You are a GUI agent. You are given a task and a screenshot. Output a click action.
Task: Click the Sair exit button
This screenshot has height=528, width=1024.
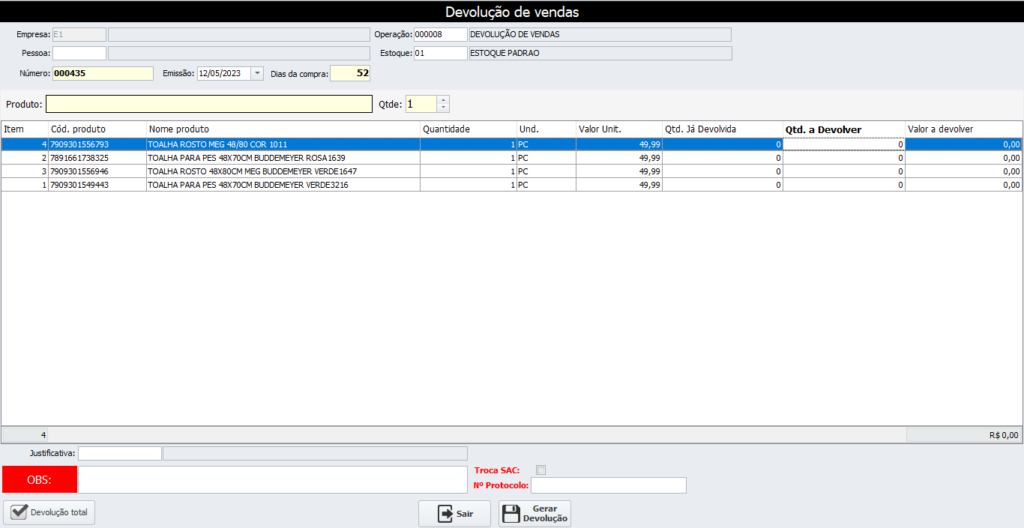tap(454, 513)
